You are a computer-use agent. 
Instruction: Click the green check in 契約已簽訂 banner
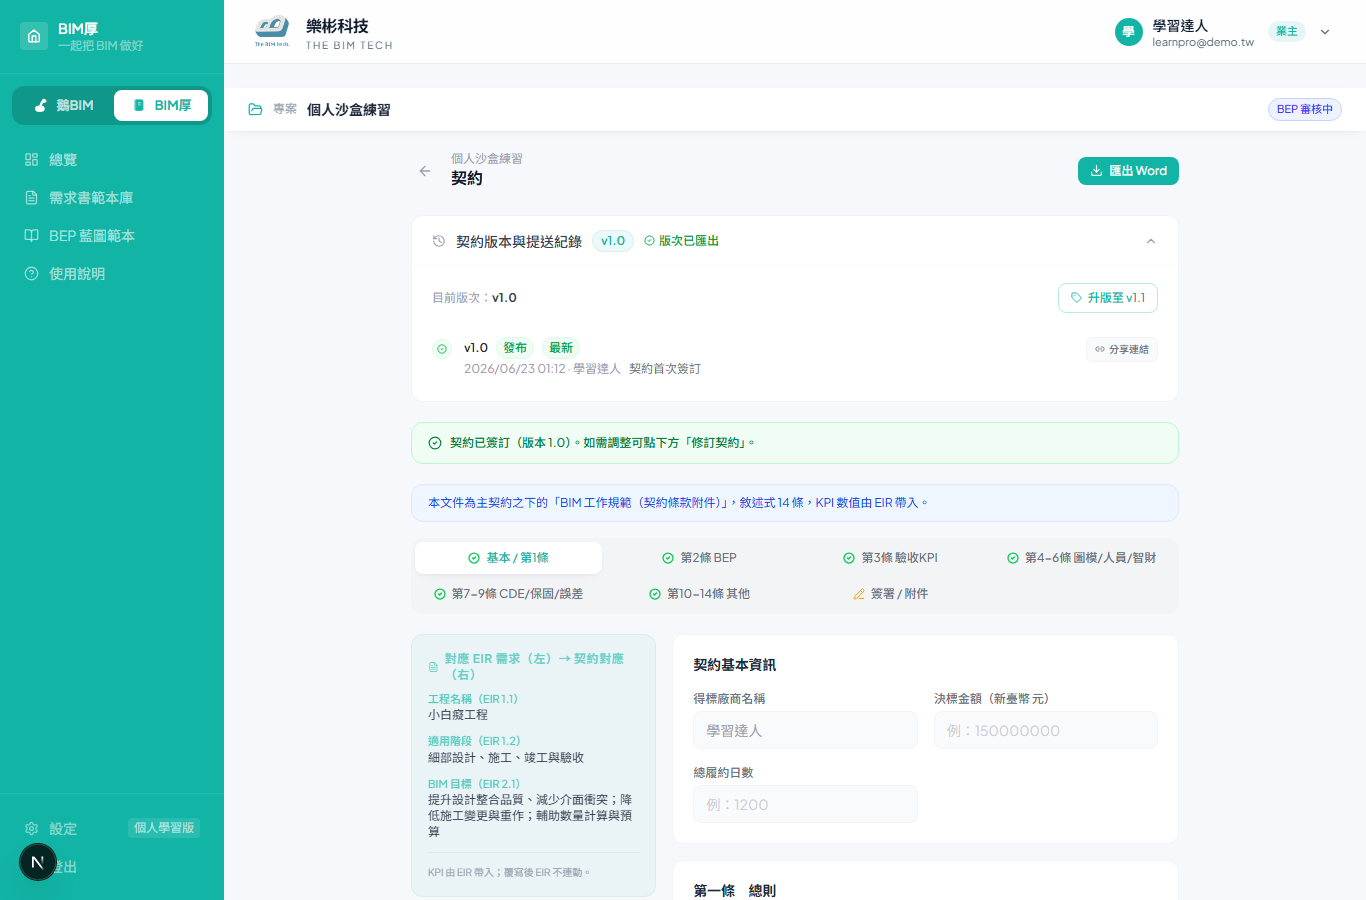435,443
